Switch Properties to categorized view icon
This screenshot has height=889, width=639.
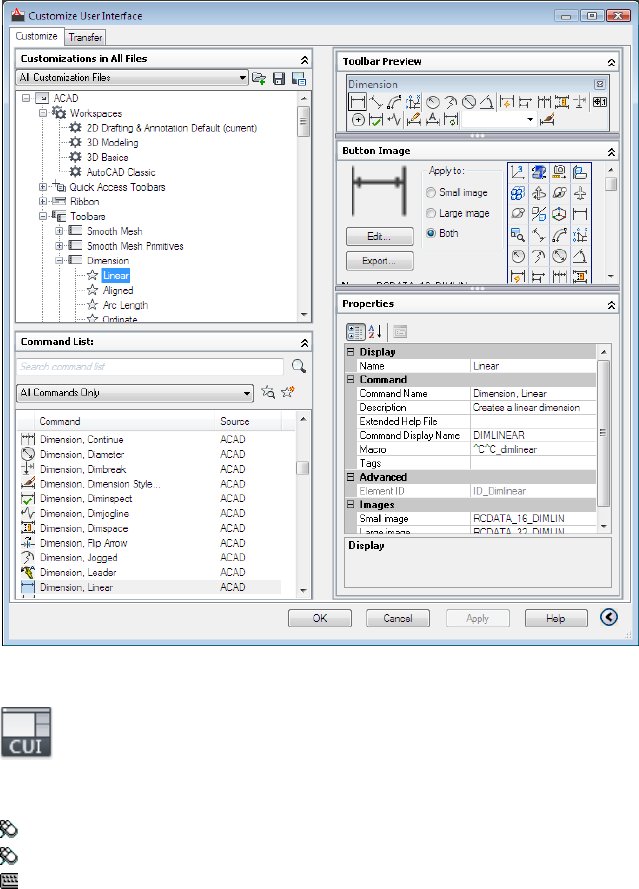pyautogui.click(x=356, y=332)
